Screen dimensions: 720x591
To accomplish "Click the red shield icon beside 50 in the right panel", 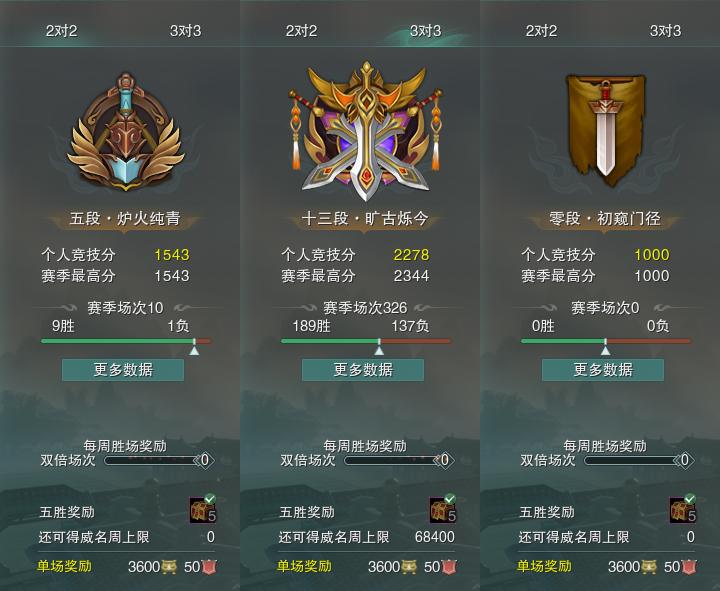I will pos(689,567).
